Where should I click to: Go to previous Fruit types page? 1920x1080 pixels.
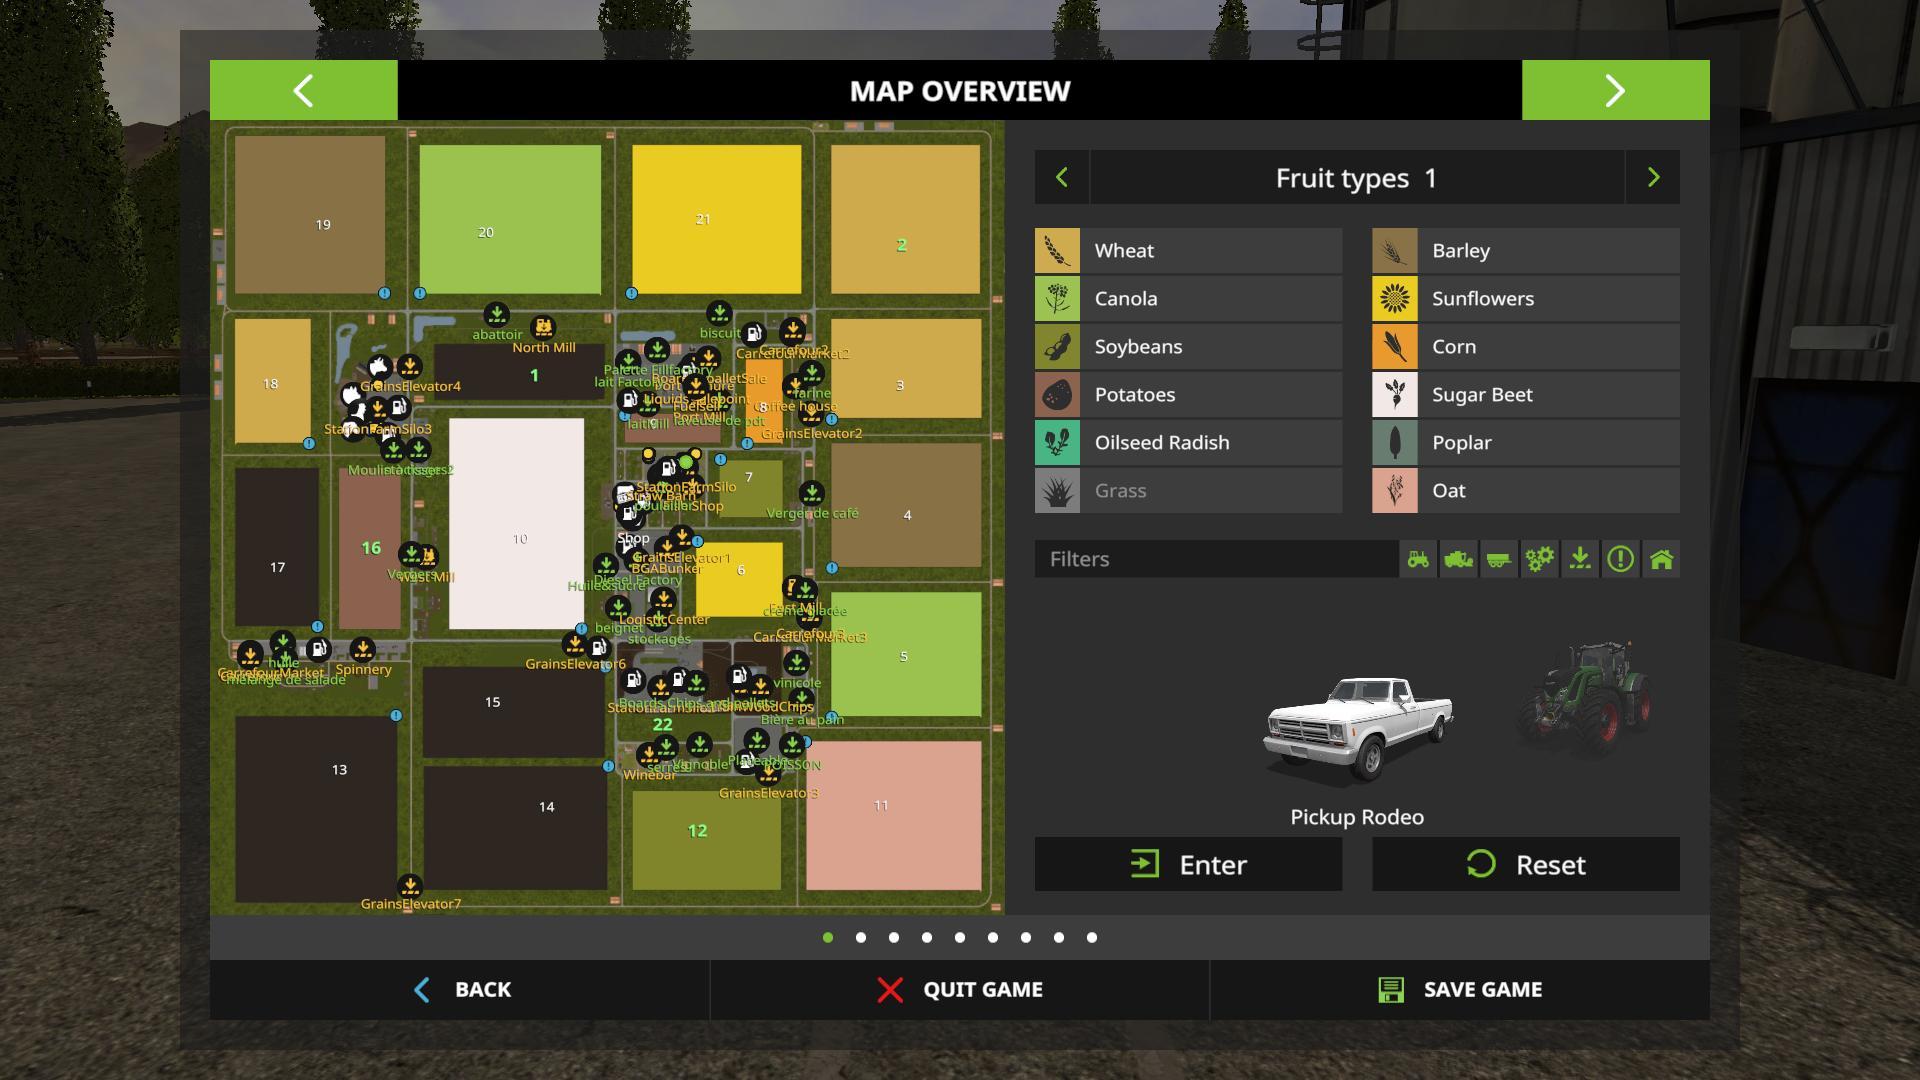1062,178
